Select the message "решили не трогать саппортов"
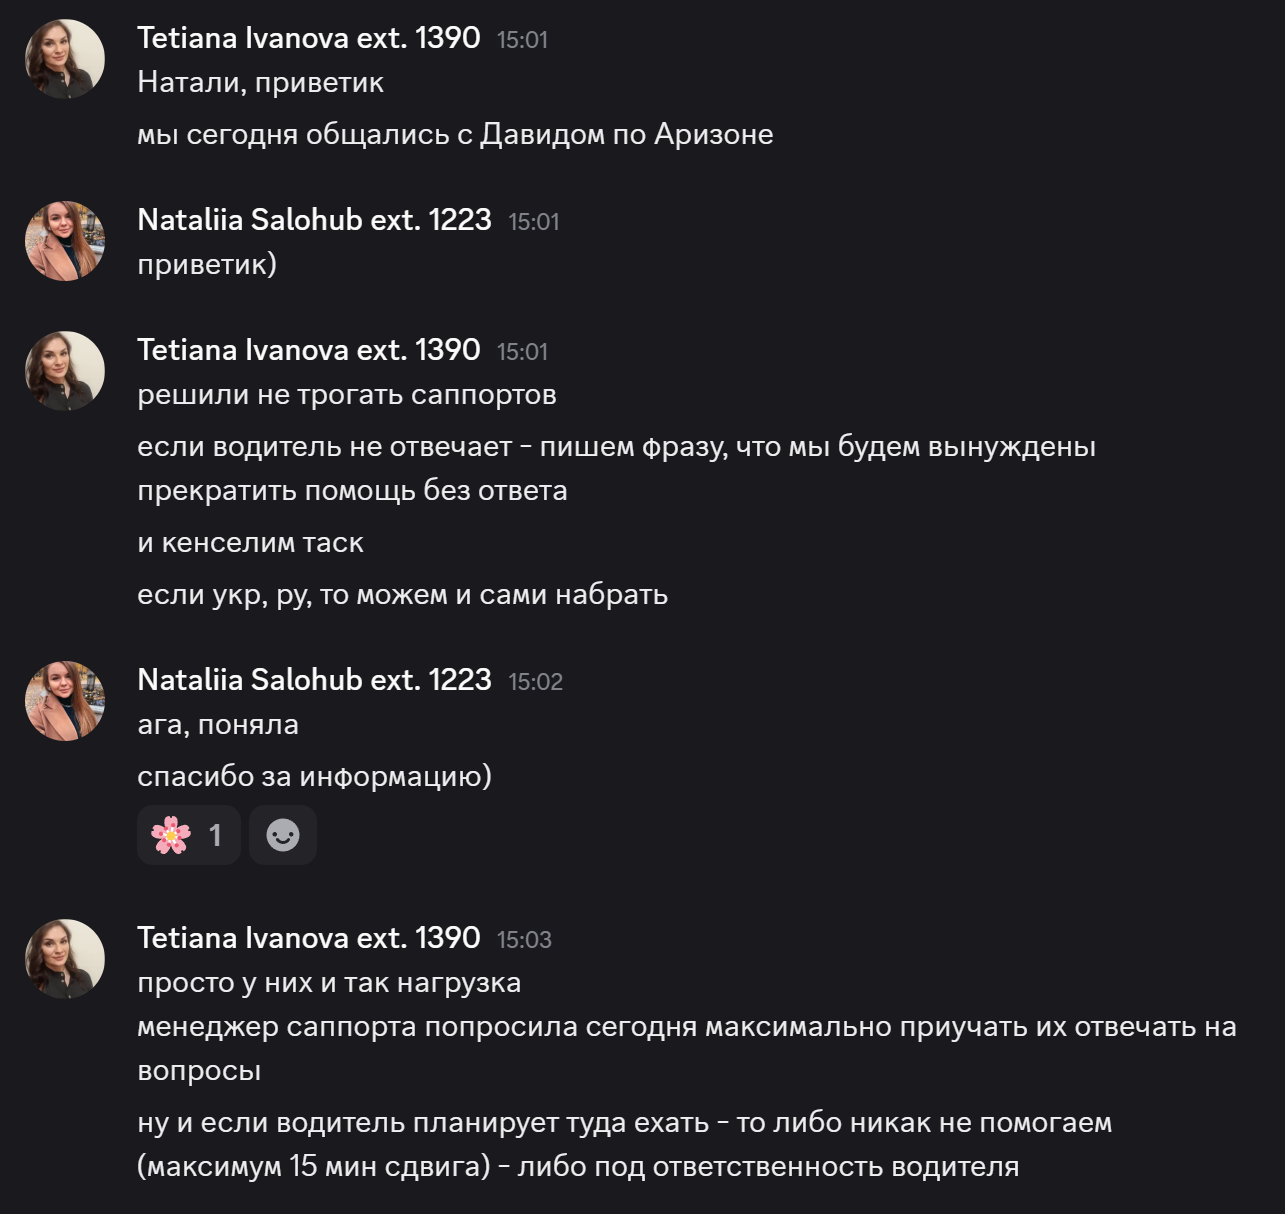This screenshot has height=1214, width=1285. 347,395
